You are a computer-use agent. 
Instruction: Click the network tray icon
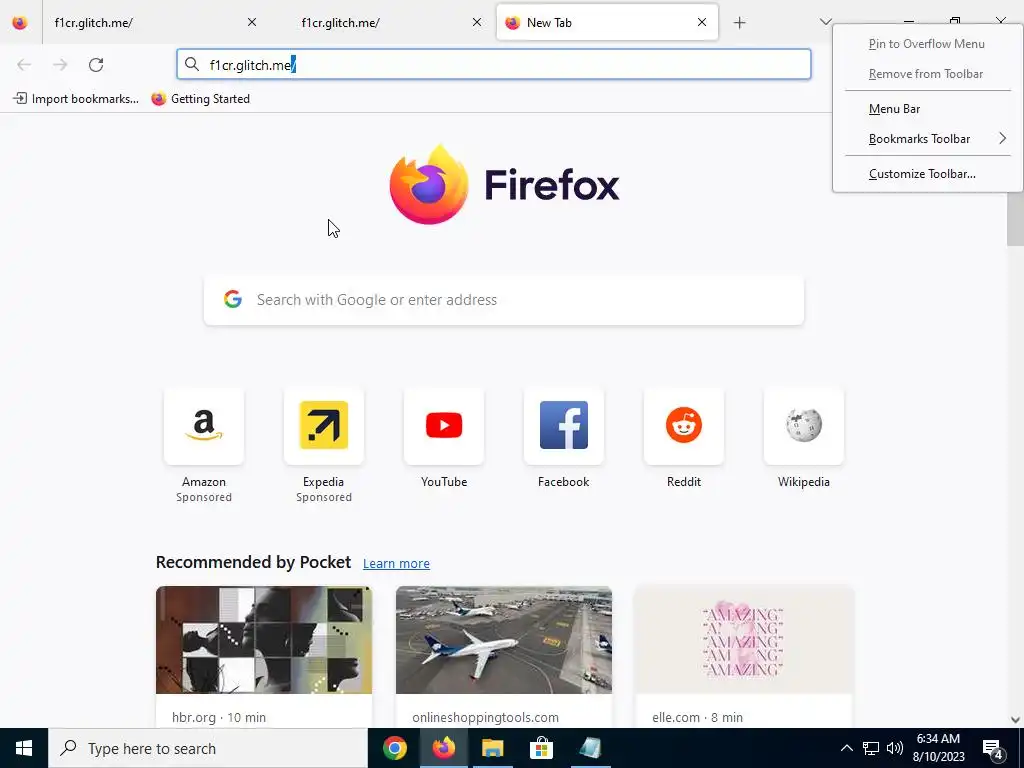[x=871, y=748]
